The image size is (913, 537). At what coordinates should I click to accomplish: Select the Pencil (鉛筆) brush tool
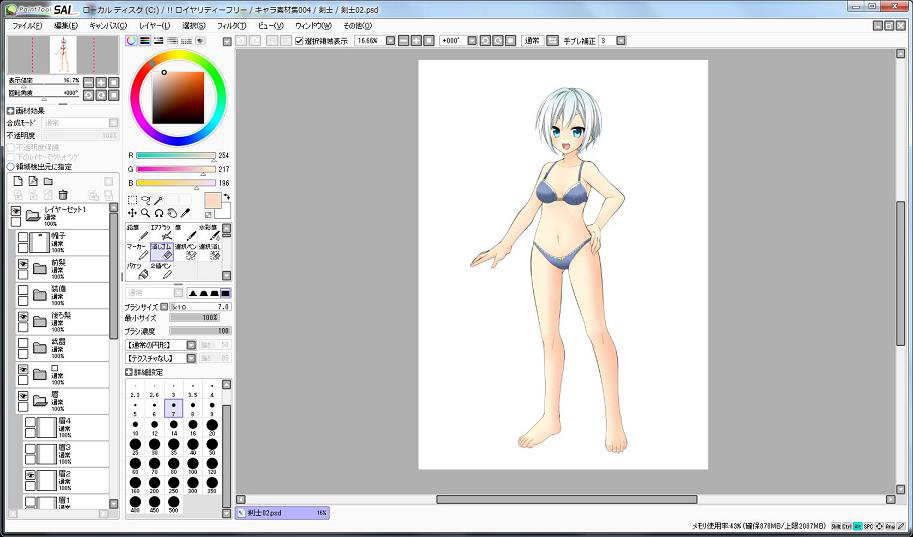point(136,231)
